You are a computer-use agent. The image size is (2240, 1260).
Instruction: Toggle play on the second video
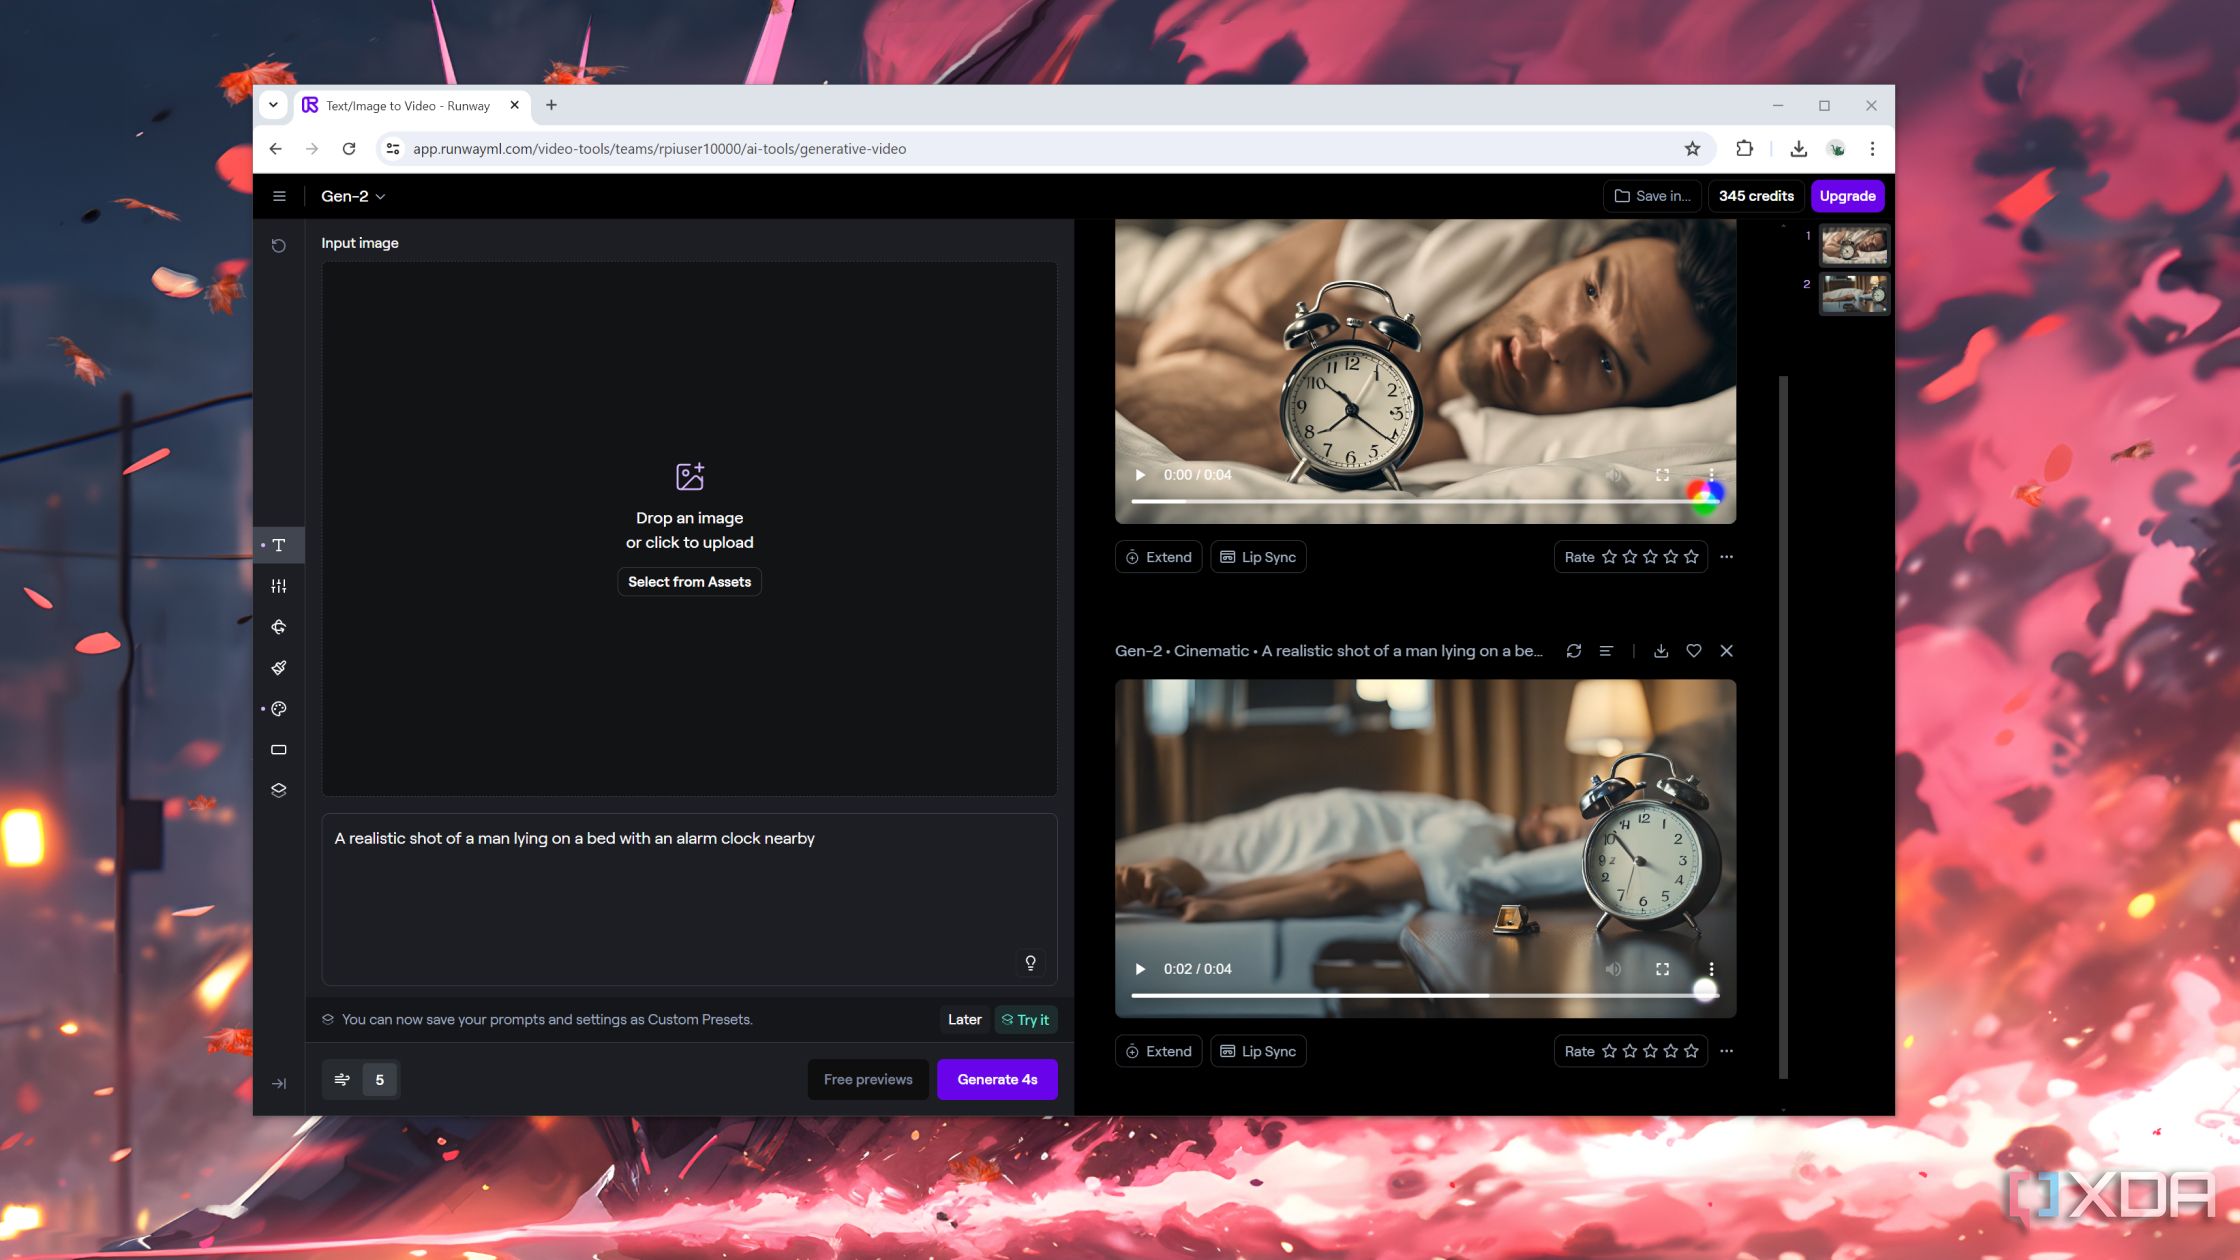tap(1142, 968)
